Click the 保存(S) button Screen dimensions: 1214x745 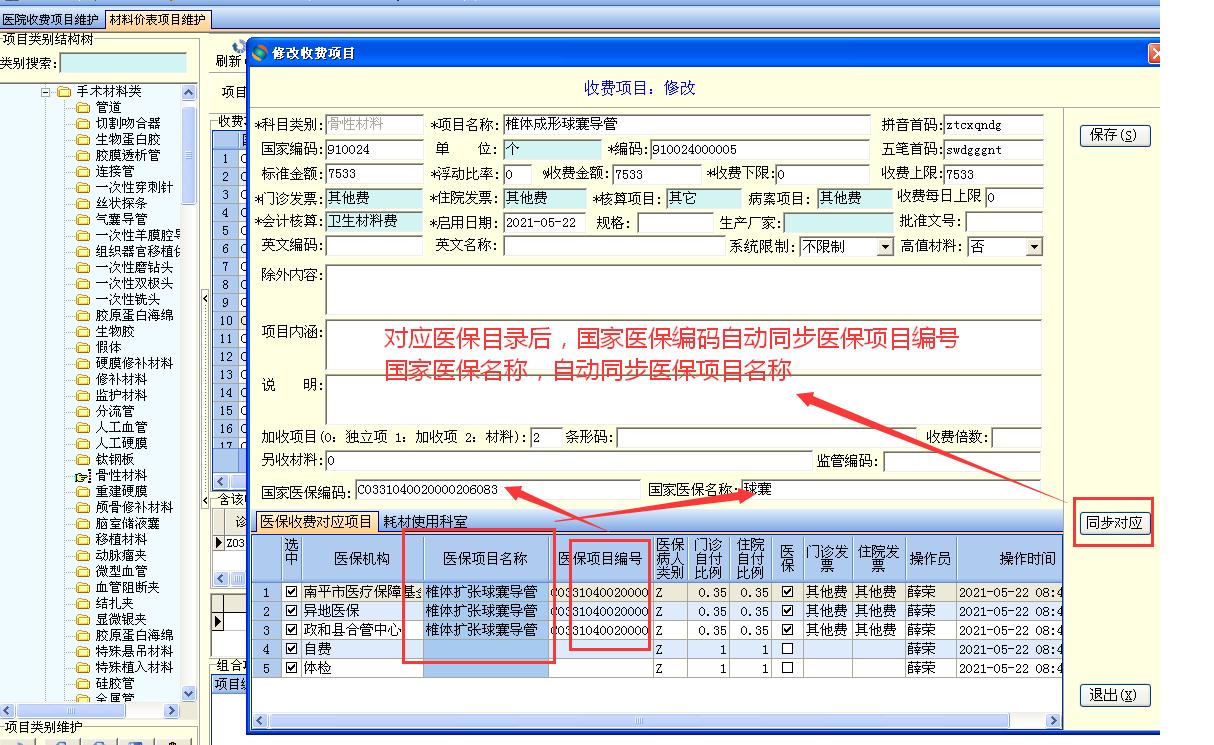coord(1115,136)
